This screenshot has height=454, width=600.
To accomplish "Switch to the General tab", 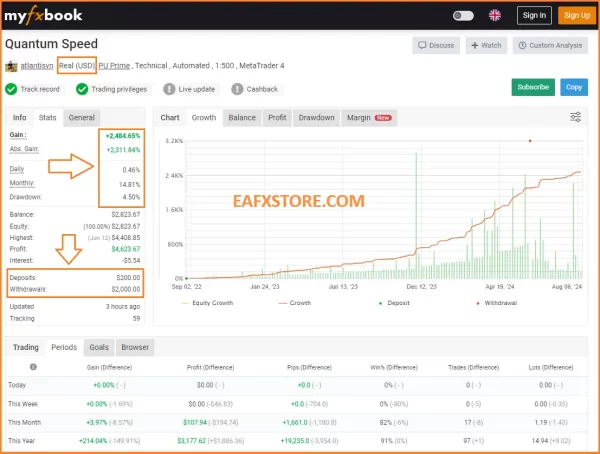I will 82,118.
